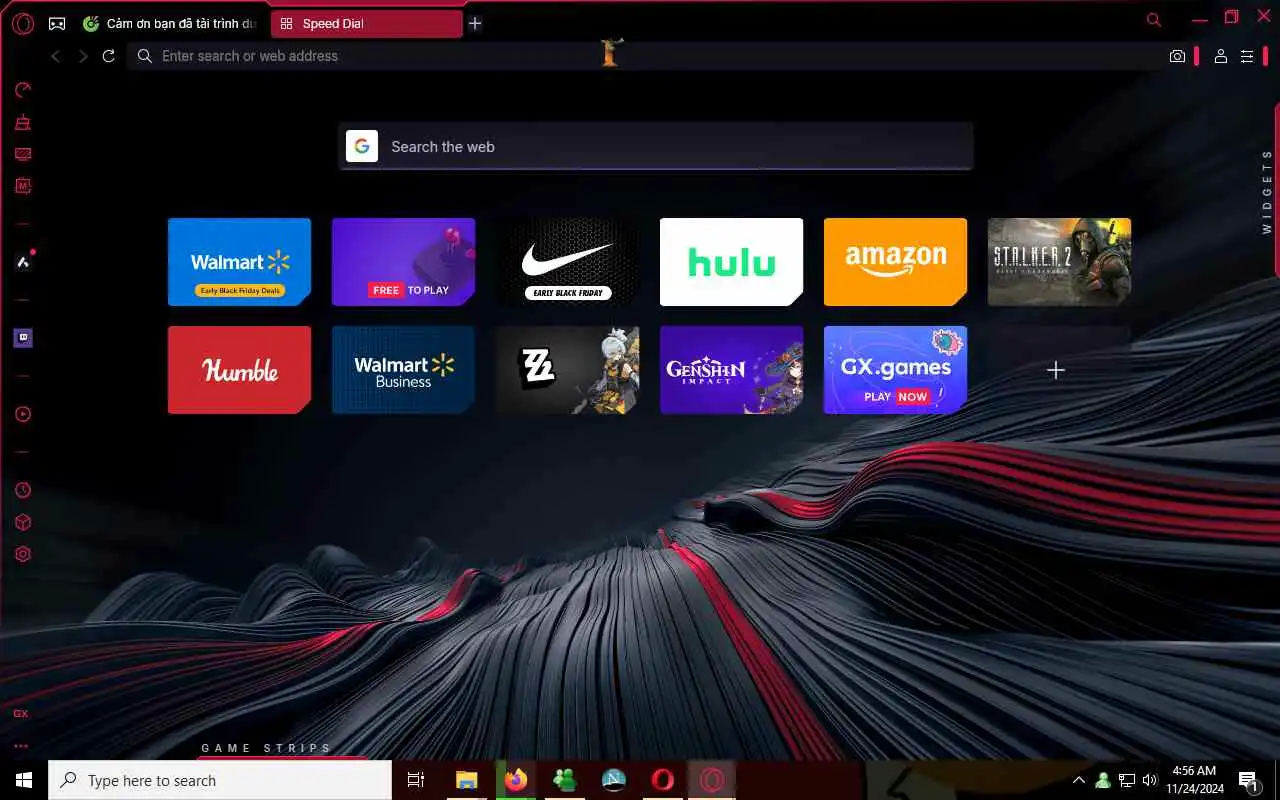Open Settings gear in sidebar
Image resolution: width=1280 pixels, height=800 pixels.
(x=23, y=554)
